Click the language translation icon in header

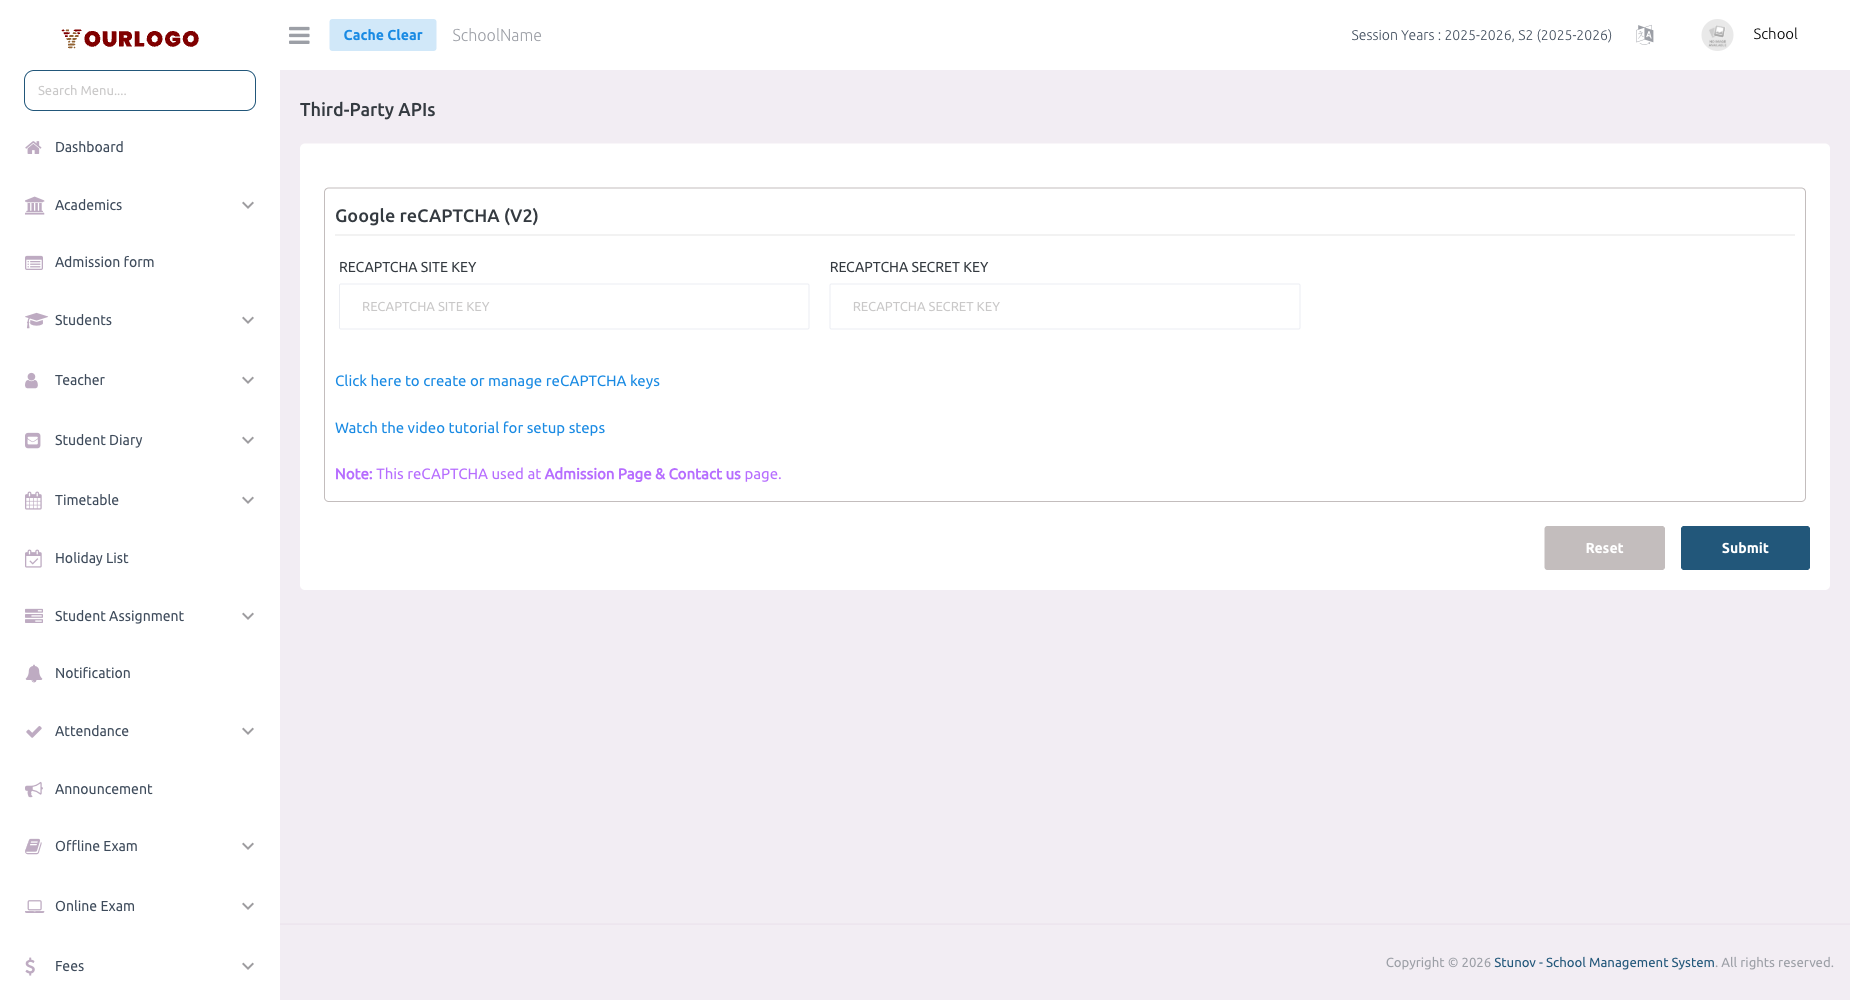(1645, 34)
